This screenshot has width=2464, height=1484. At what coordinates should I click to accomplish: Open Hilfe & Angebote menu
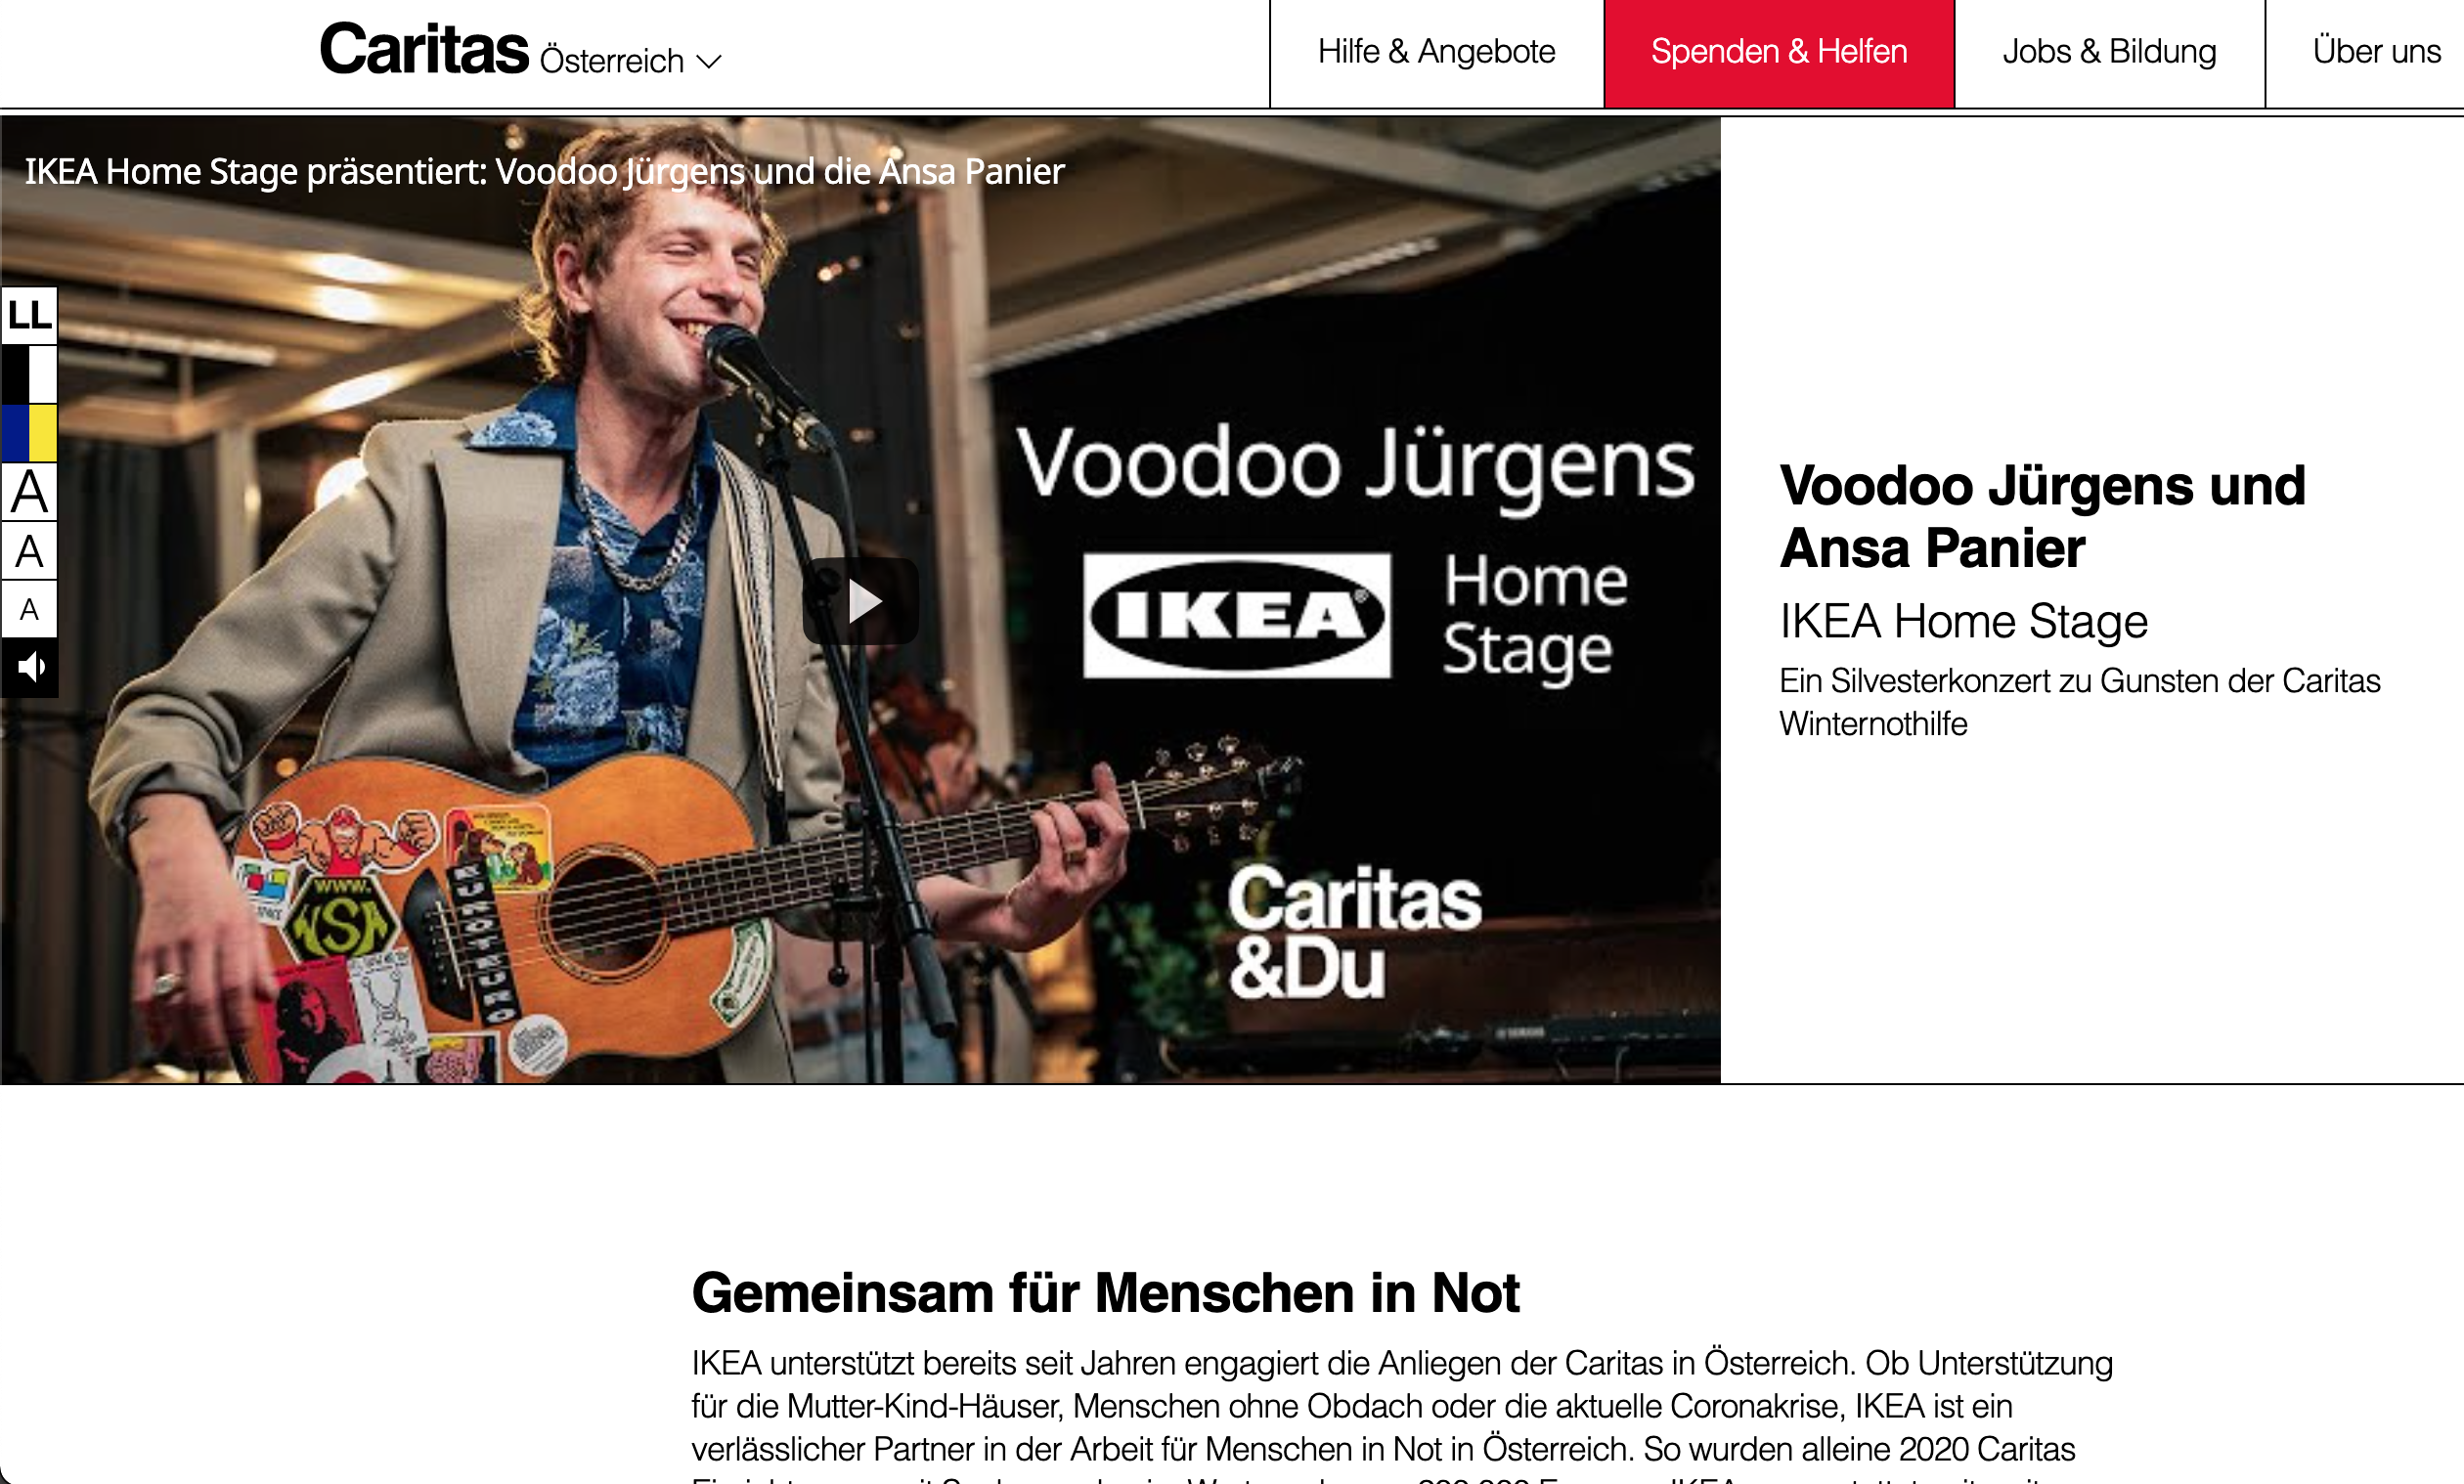1436,52
